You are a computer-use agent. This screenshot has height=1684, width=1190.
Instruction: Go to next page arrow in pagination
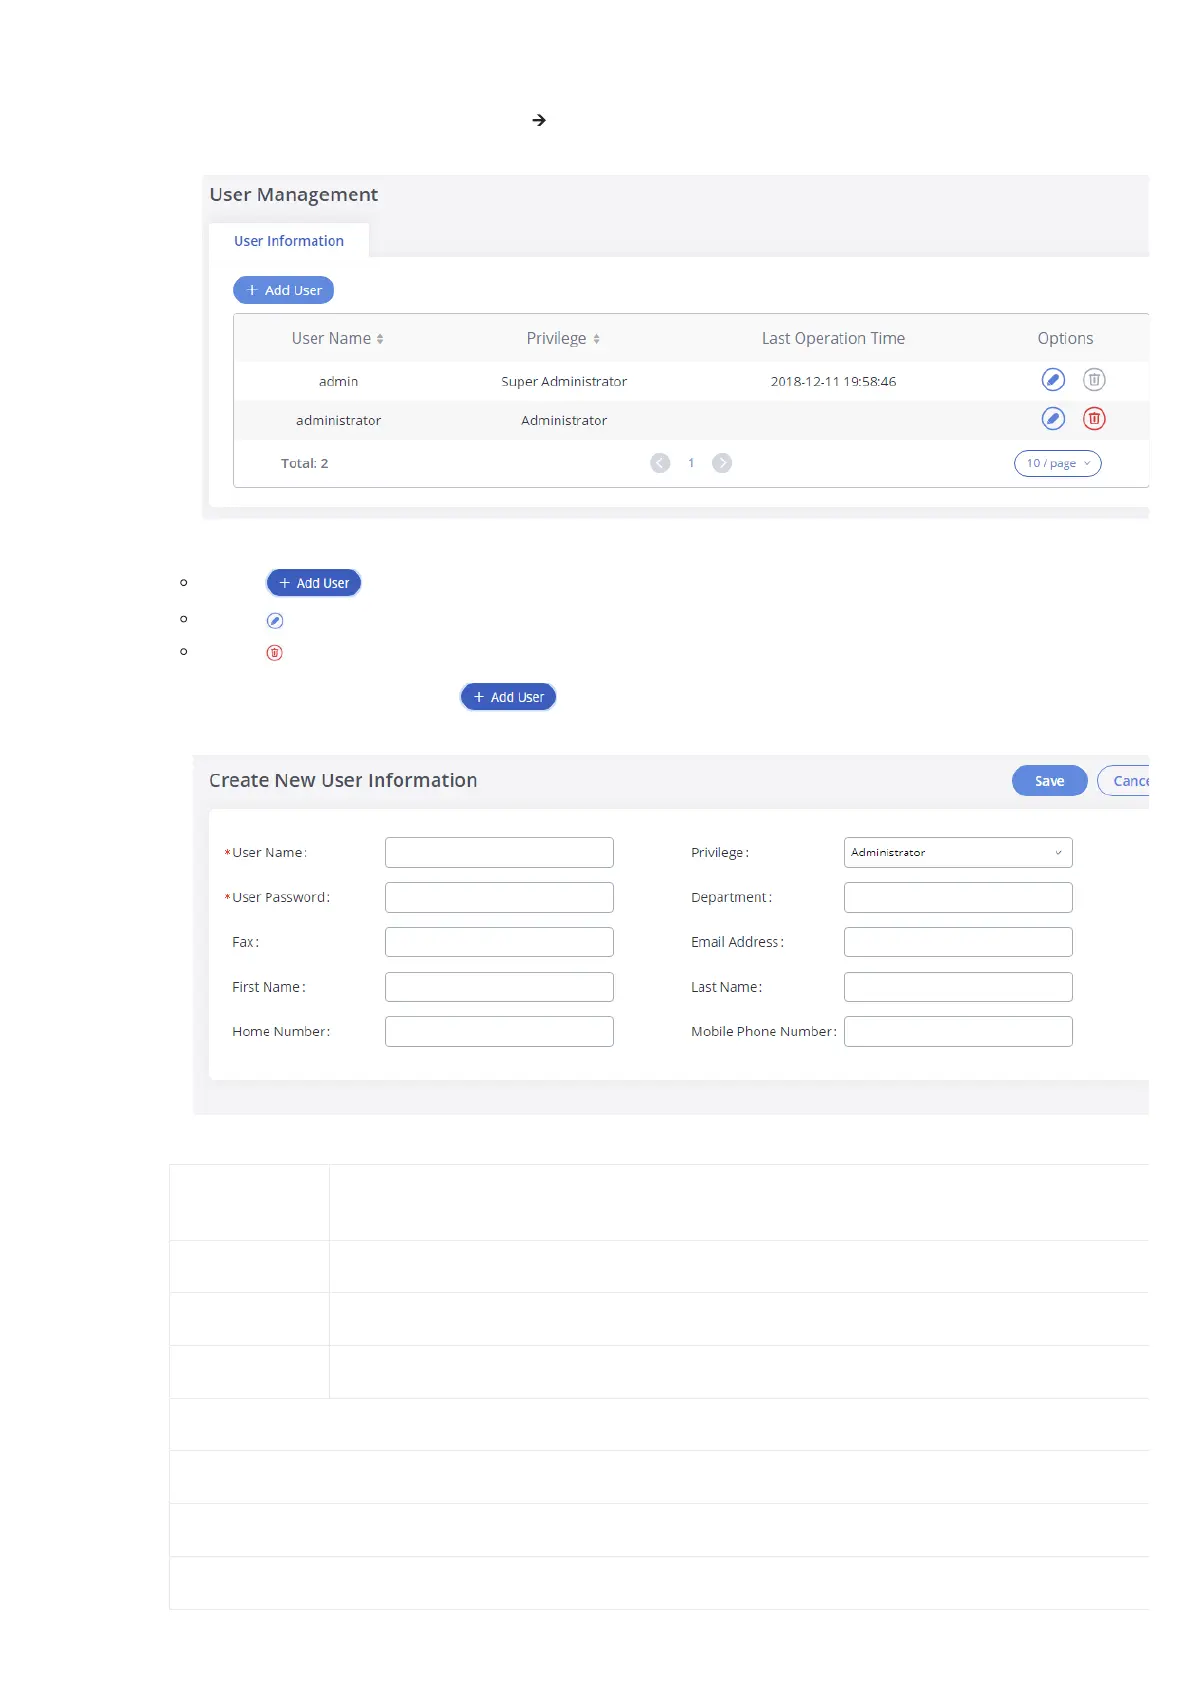point(722,463)
